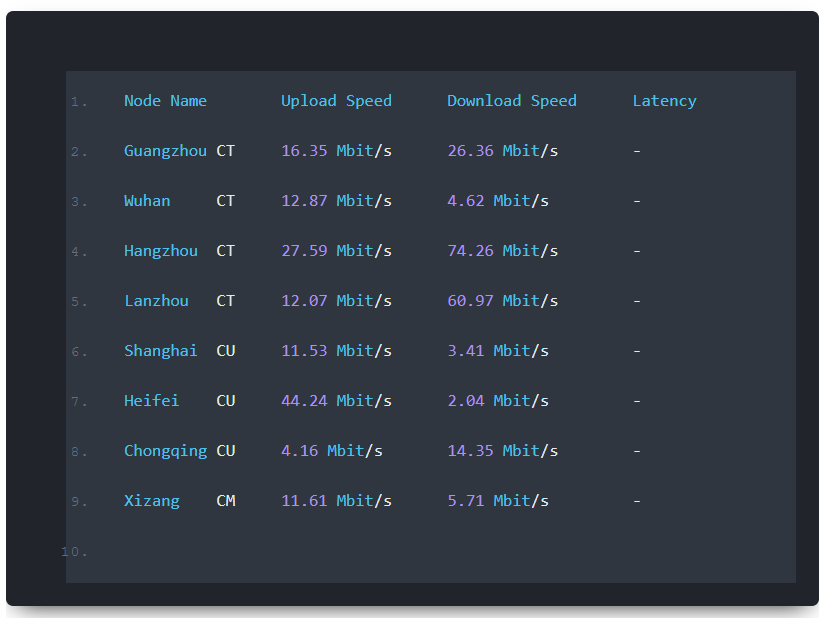The height and width of the screenshot is (618, 833).
Task: Click the 60.97 download speed value
Action: coord(470,301)
